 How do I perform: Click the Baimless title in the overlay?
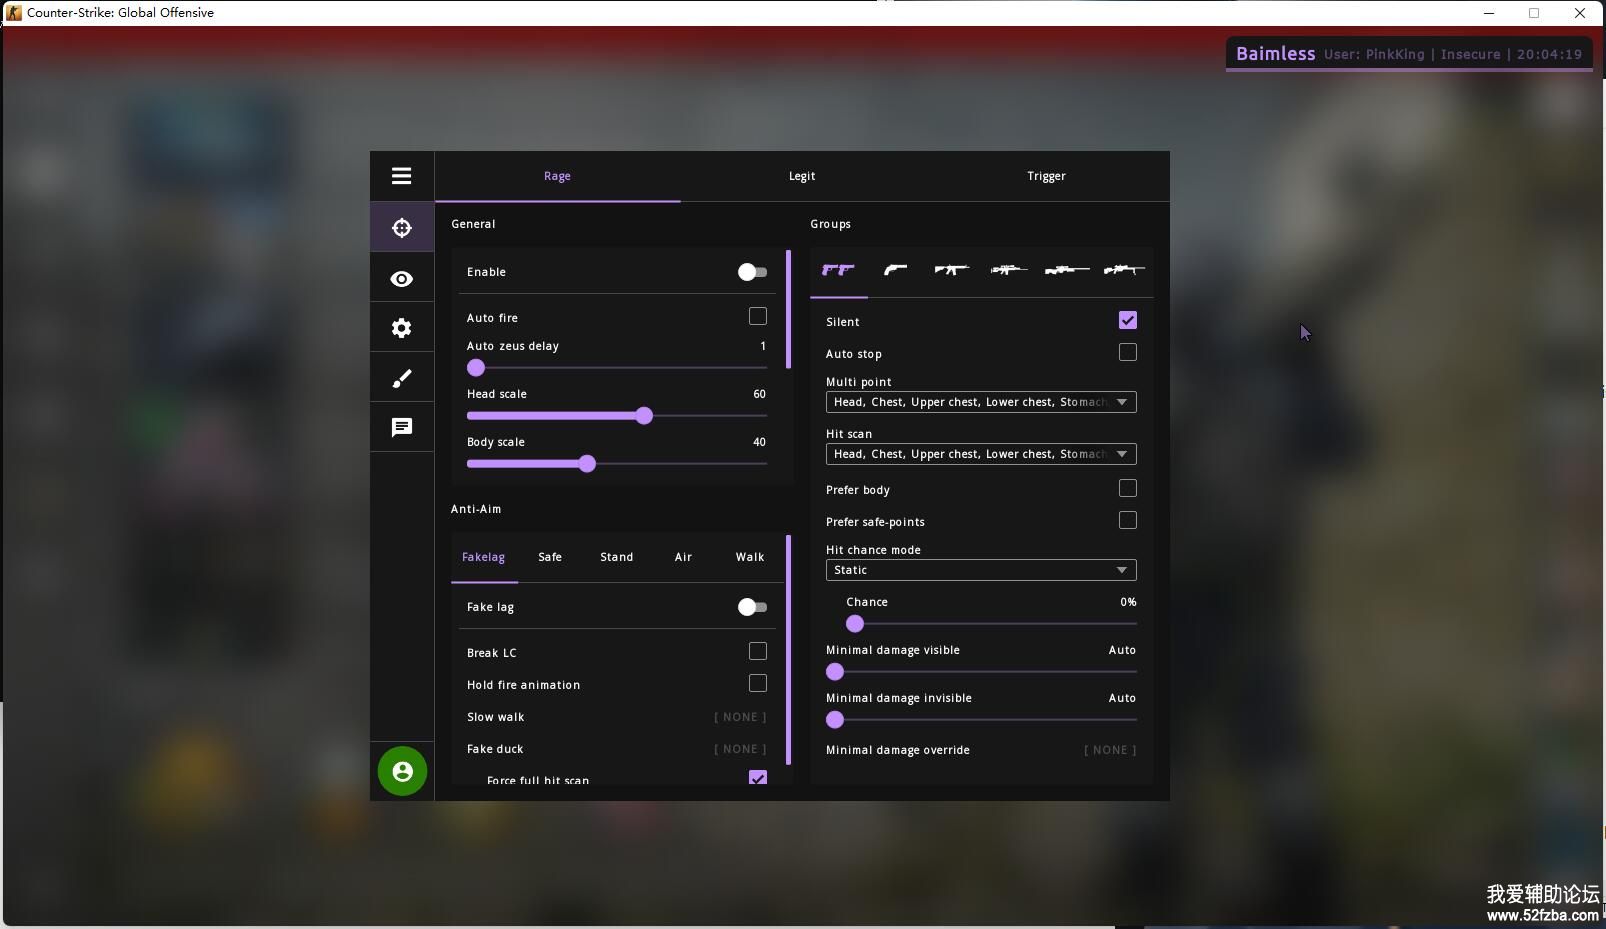tap(1275, 54)
